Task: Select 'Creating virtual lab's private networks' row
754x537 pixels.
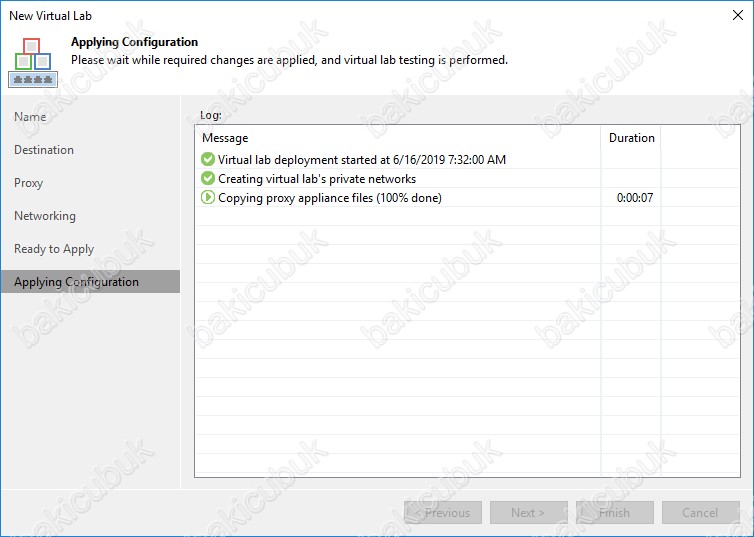Action: tap(467, 178)
